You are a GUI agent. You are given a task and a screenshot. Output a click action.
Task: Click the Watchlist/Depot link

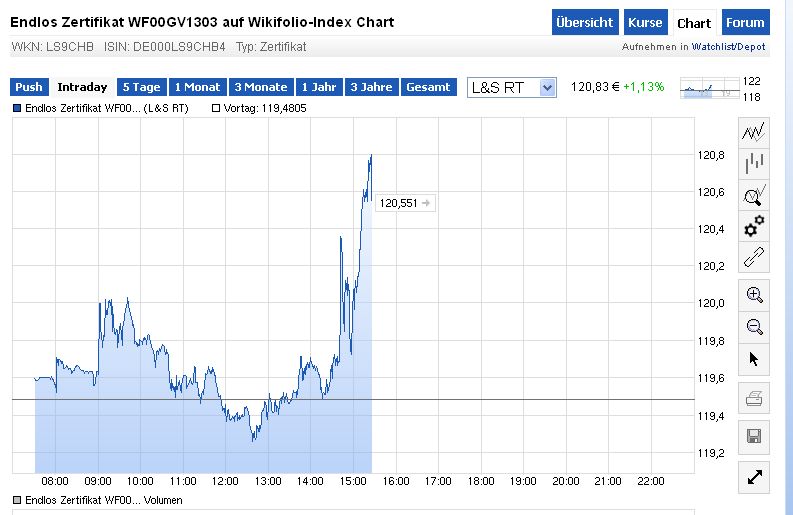(728, 47)
